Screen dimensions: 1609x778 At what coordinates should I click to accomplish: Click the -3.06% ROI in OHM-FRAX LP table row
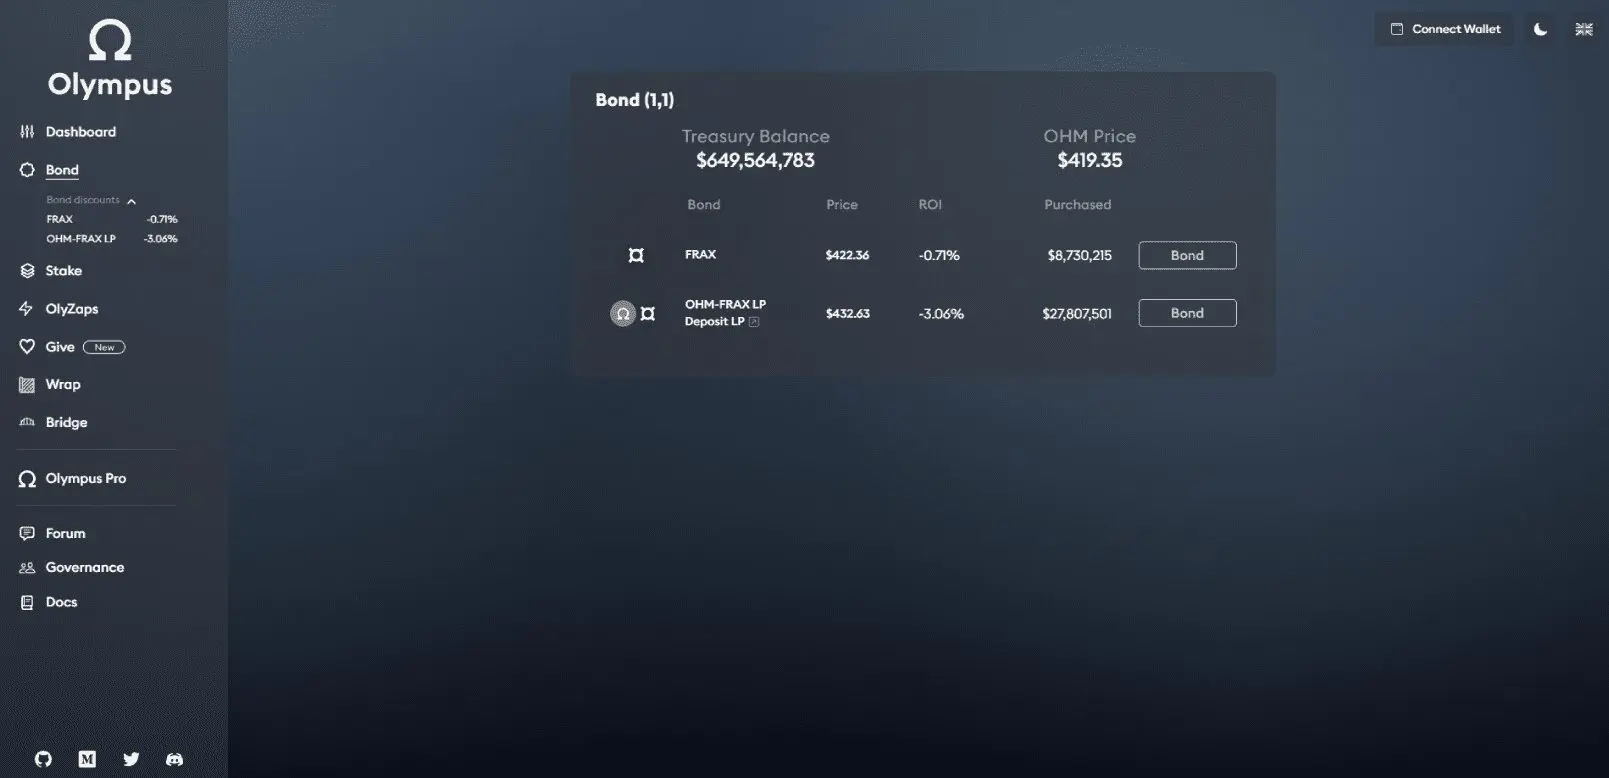pos(941,314)
